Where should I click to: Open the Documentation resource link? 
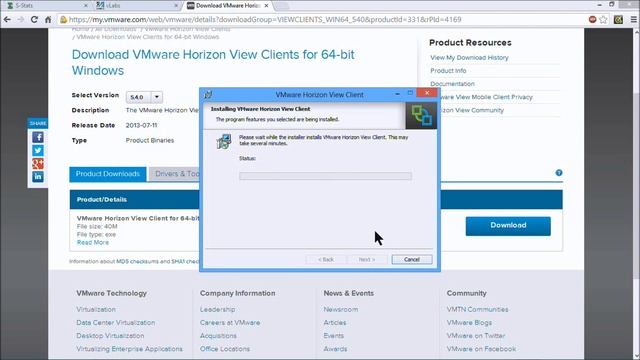point(452,84)
